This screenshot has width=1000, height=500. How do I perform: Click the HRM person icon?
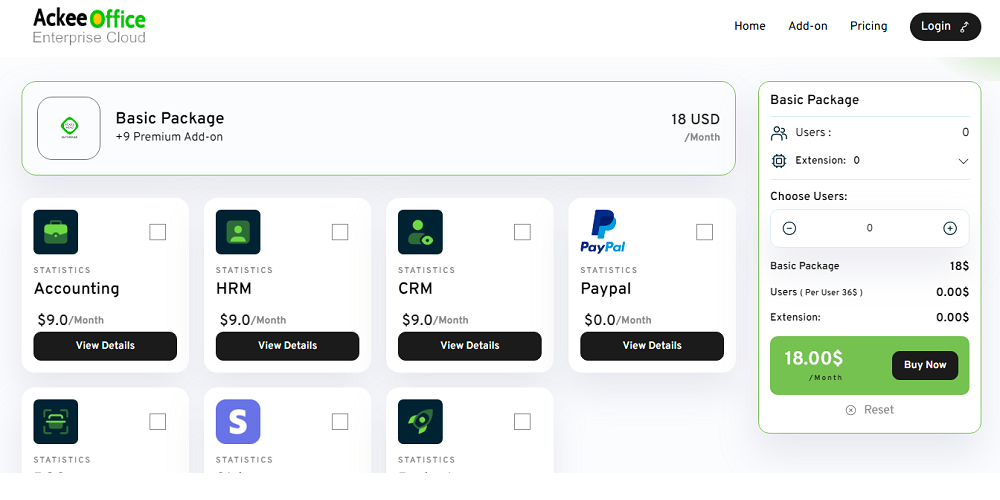click(238, 232)
